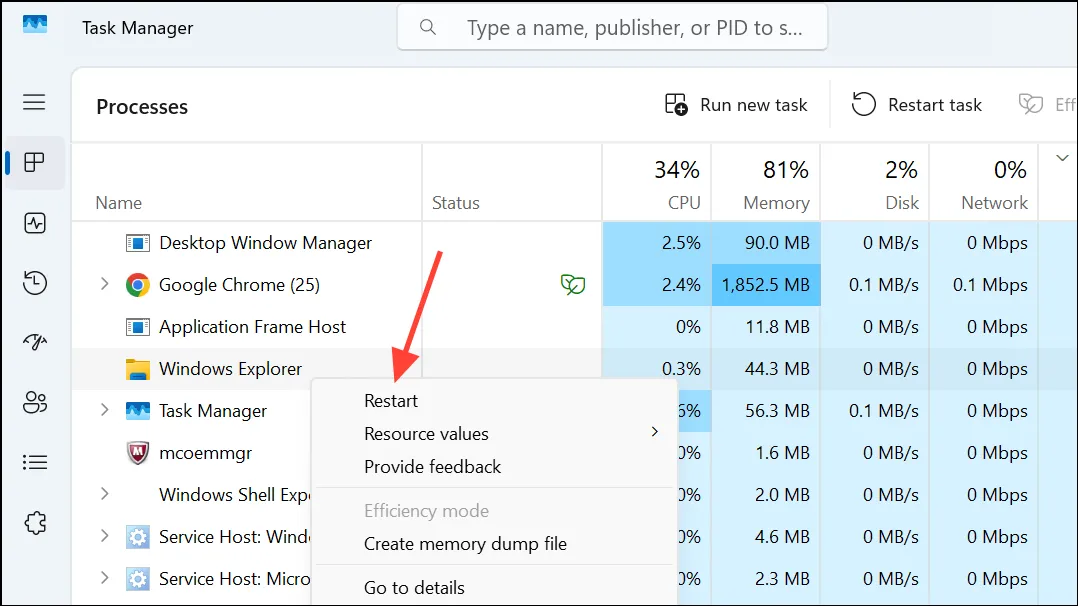Click the Service Host: Micro gear icon

click(x=138, y=579)
